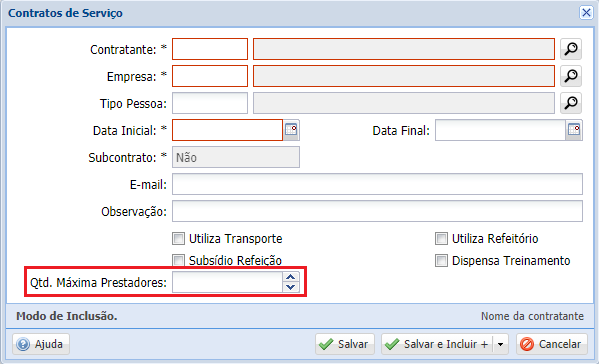This screenshot has height=364, width=599.
Task: Open the Data Final calendar picker
Action: pos(574,130)
